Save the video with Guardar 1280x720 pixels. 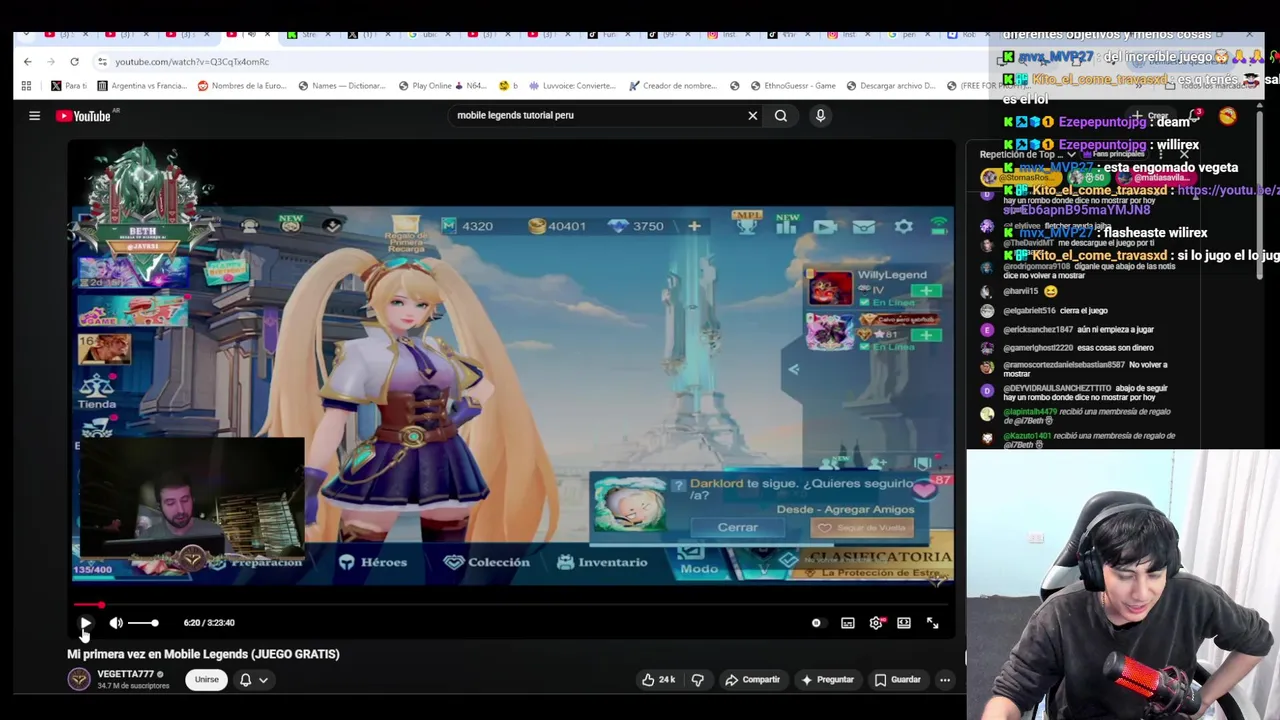point(897,680)
